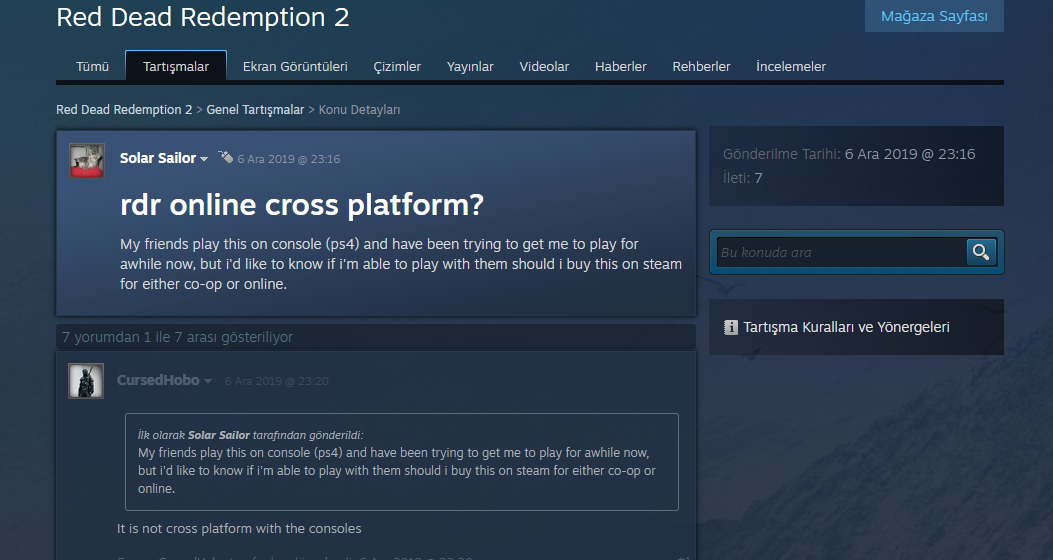Expand the dropdown arrow next to CursedHobo

pyautogui.click(x=208, y=381)
